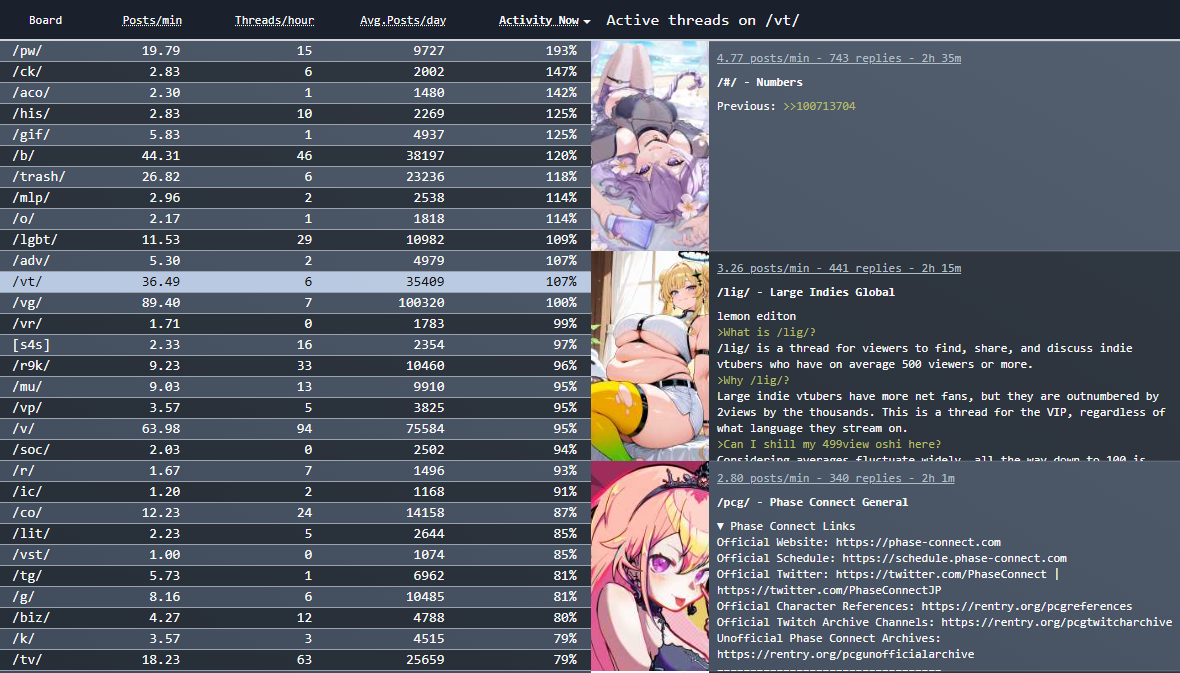Select the /tg/ board row
The image size is (1180, 673).
pyautogui.click(x=295, y=576)
